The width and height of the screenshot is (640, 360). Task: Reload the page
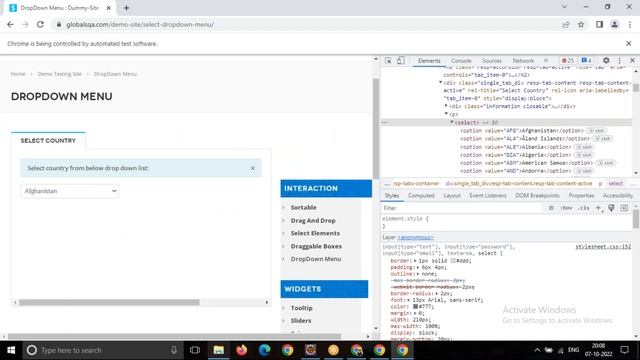(40, 24)
